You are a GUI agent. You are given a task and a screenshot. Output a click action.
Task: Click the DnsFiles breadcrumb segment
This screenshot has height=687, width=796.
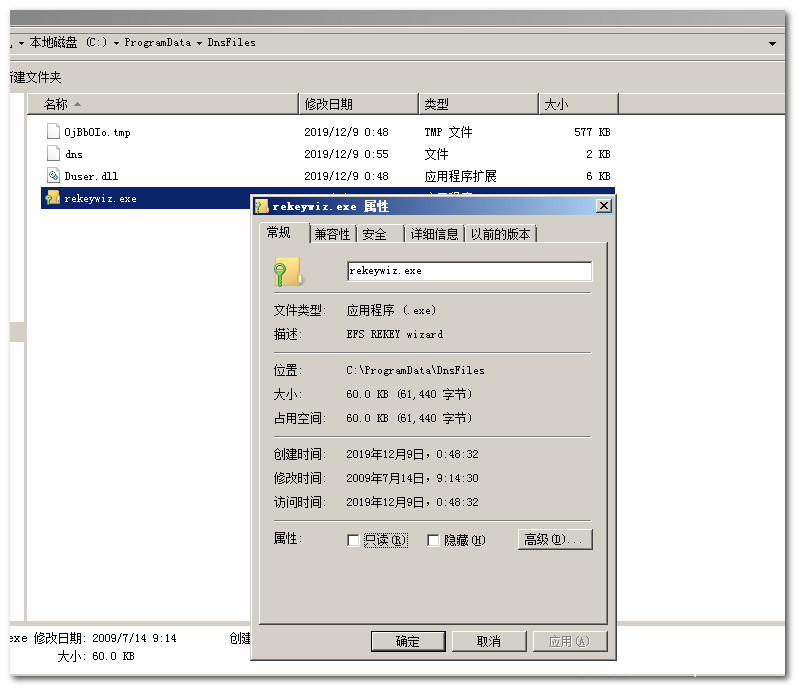[231, 43]
